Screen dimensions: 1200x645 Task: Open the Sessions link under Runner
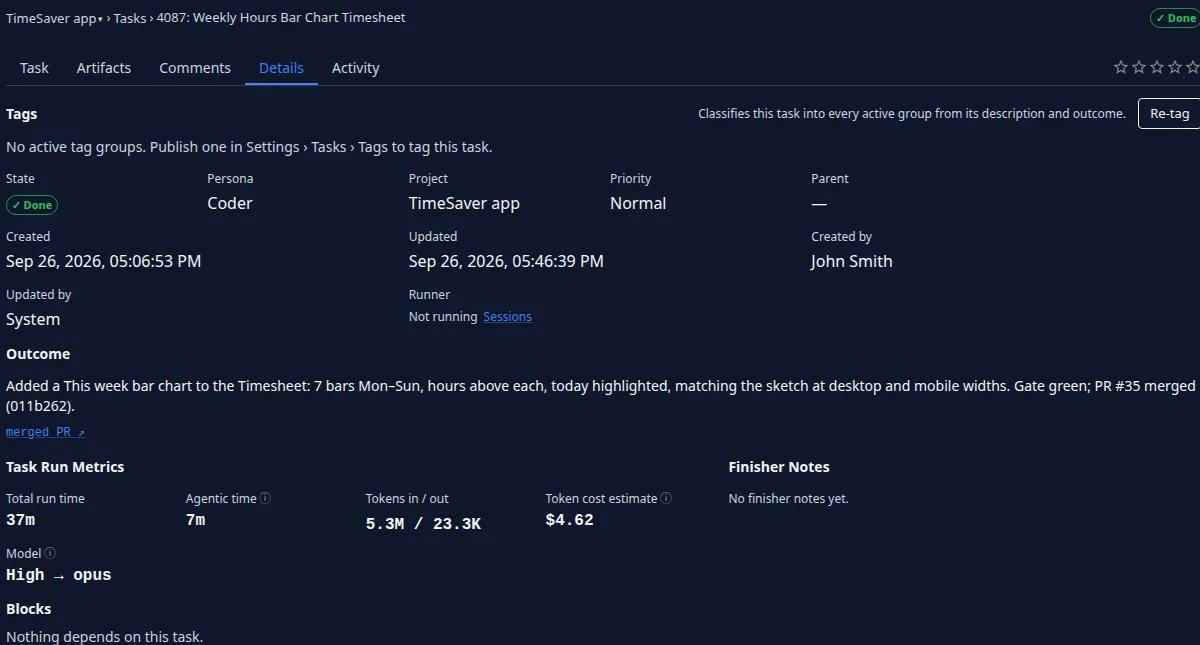point(507,317)
